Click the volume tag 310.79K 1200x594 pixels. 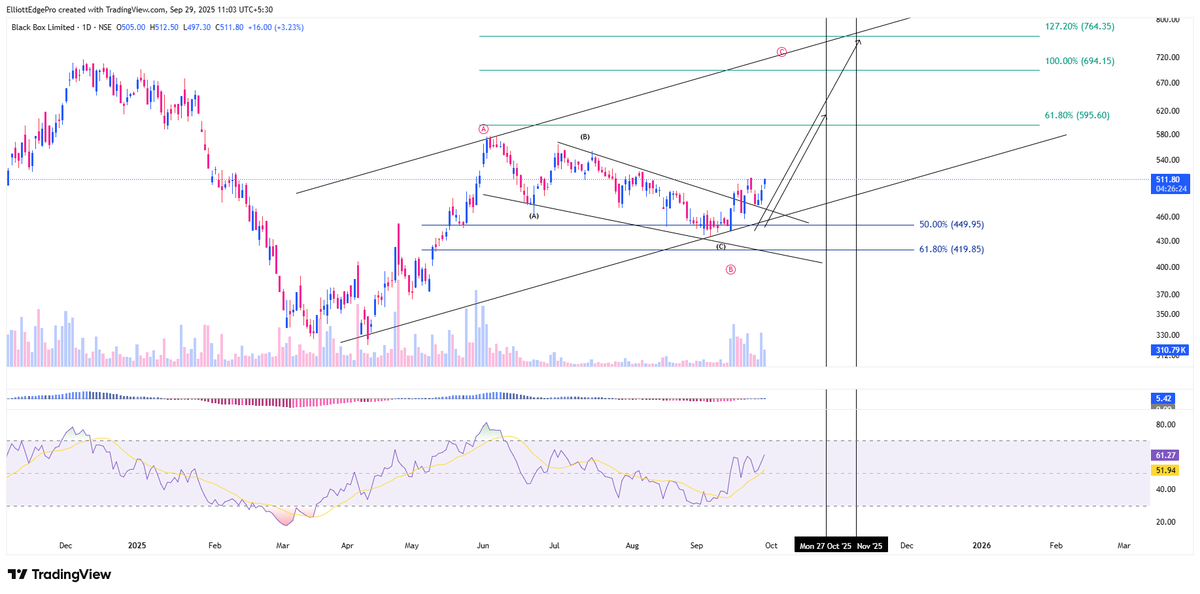point(1169,351)
